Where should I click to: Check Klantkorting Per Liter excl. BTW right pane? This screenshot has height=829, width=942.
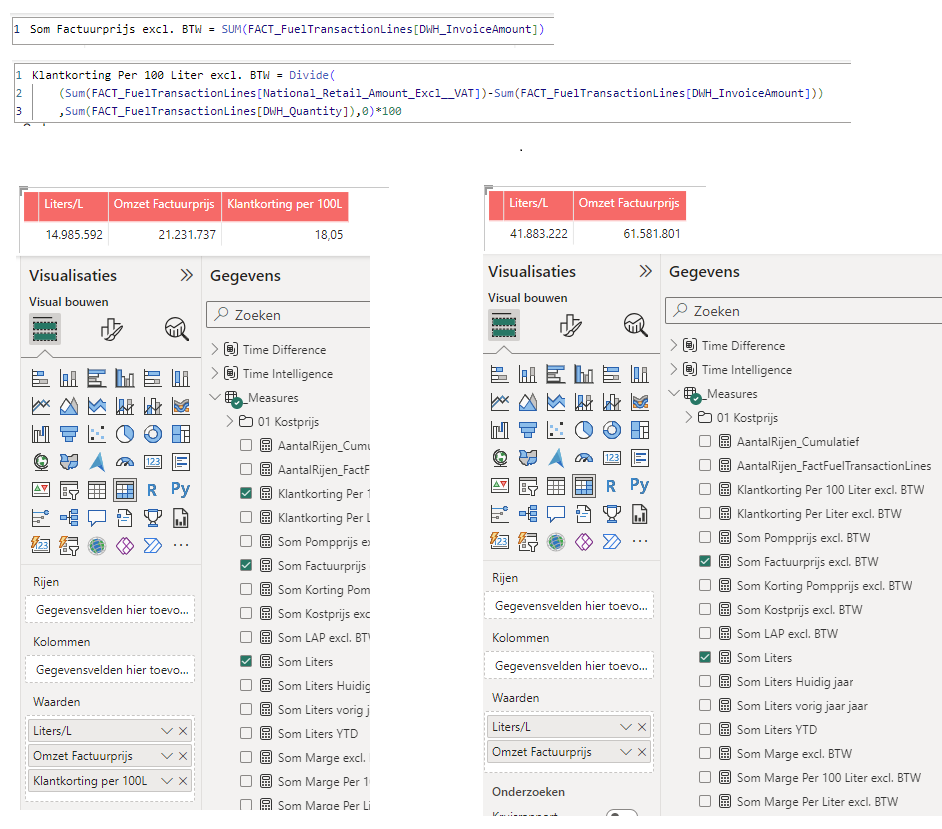click(705, 513)
